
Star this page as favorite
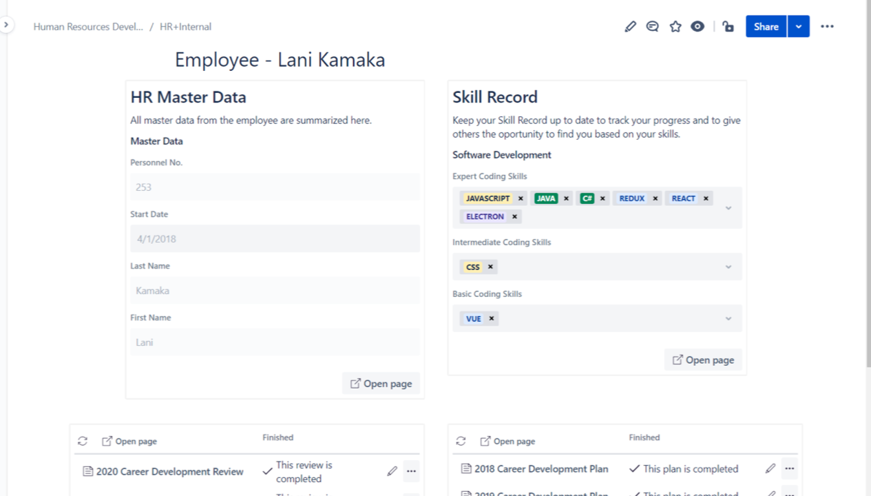(x=675, y=27)
